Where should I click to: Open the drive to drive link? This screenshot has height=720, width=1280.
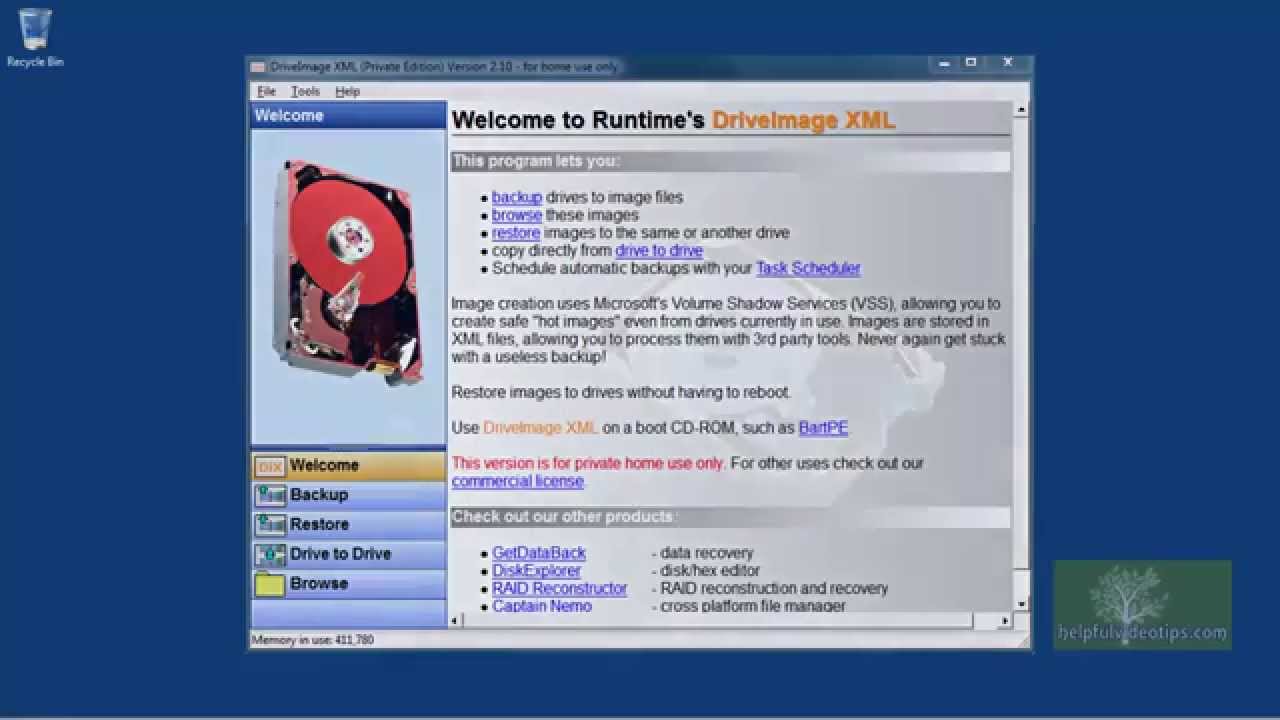[659, 251]
